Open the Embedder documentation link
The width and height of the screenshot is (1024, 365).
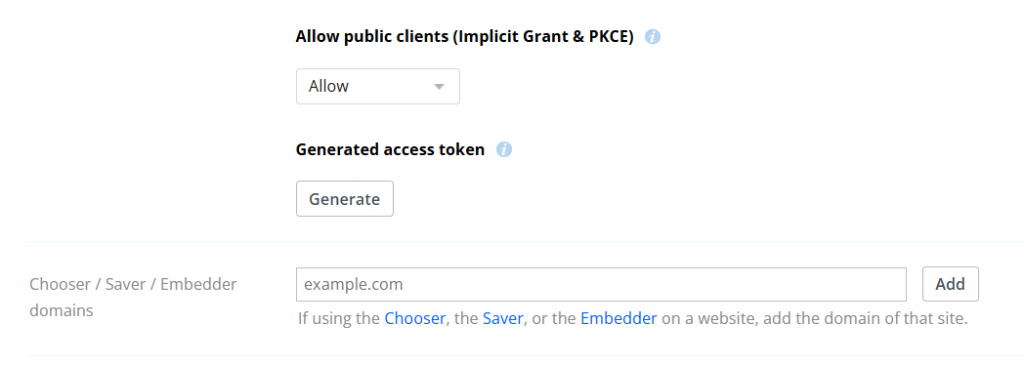[618, 319]
